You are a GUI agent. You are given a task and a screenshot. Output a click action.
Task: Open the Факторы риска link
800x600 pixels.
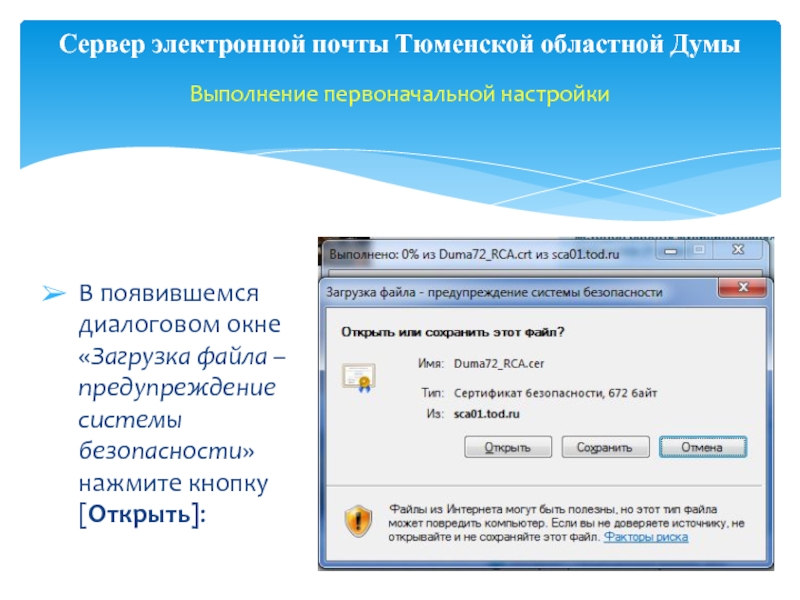point(645,537)
